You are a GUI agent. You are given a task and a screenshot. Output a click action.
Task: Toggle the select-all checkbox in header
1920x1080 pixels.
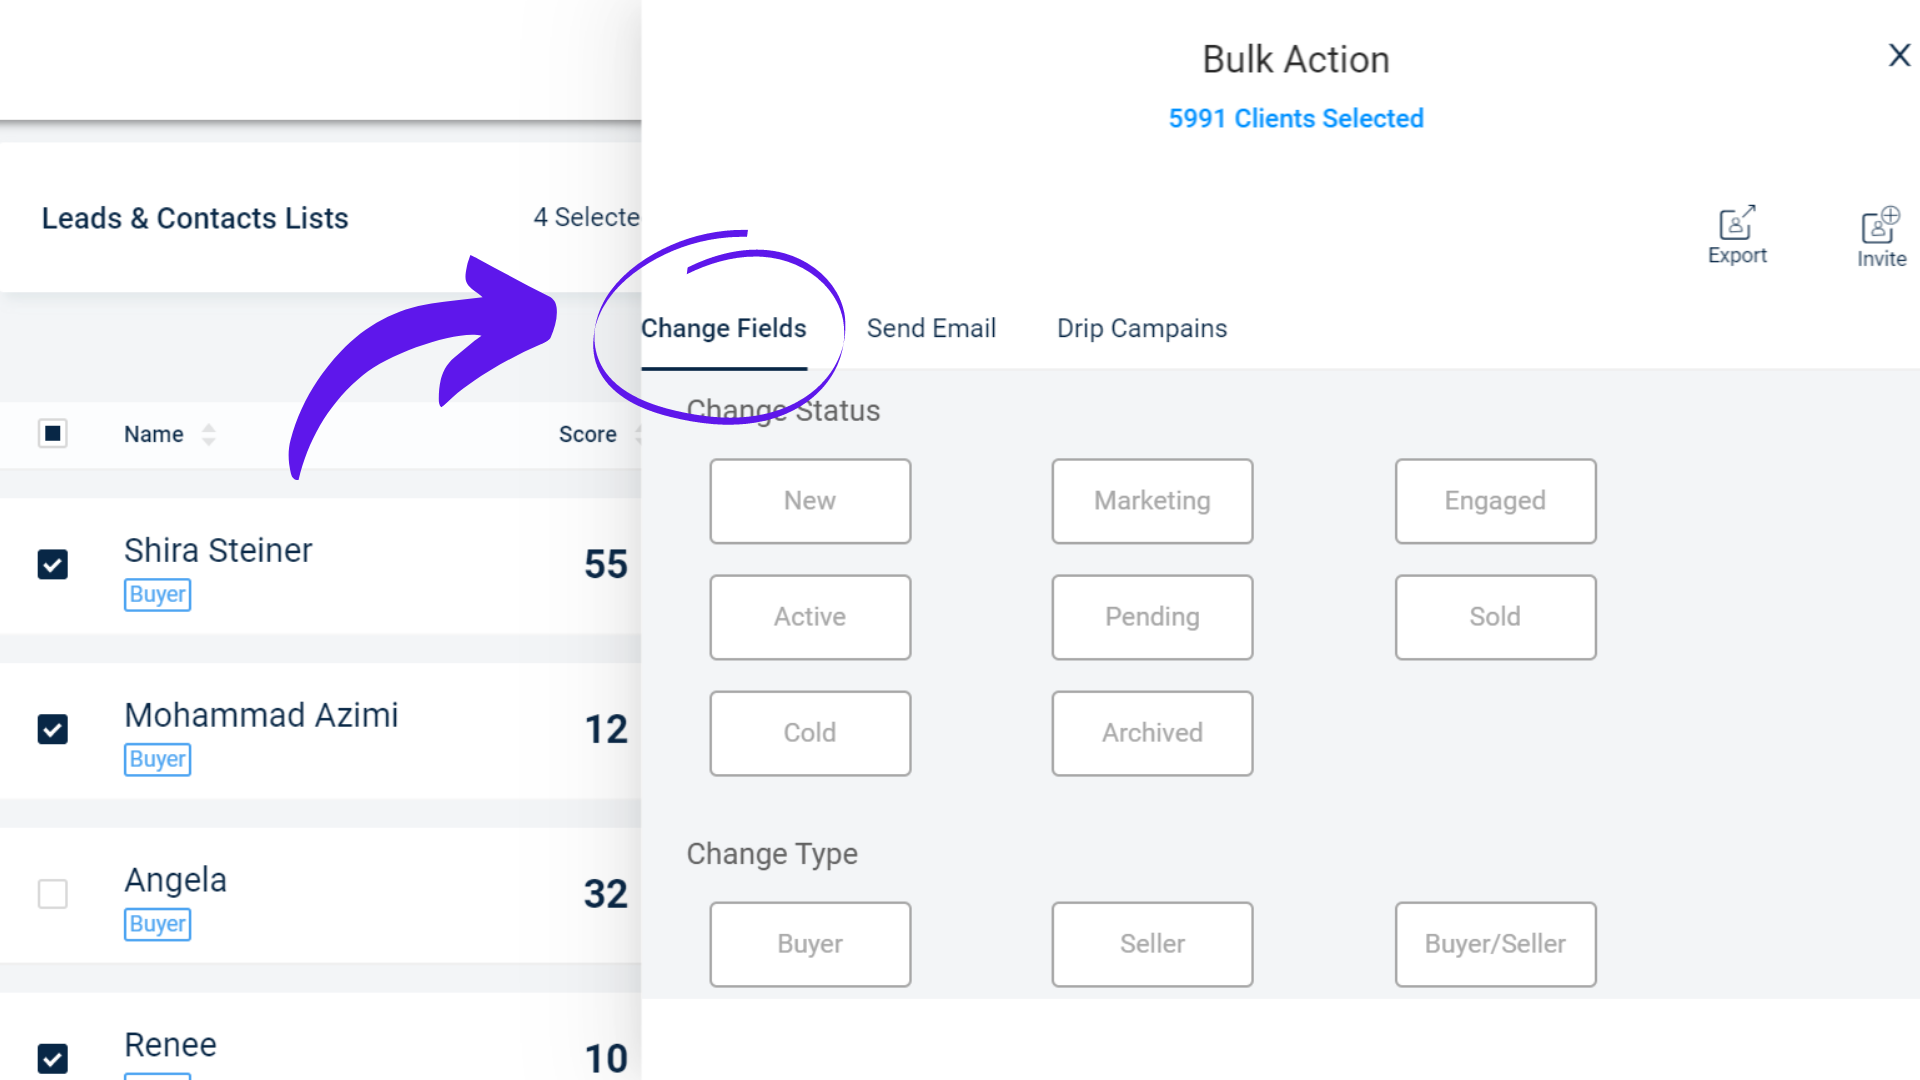(53, 434)
